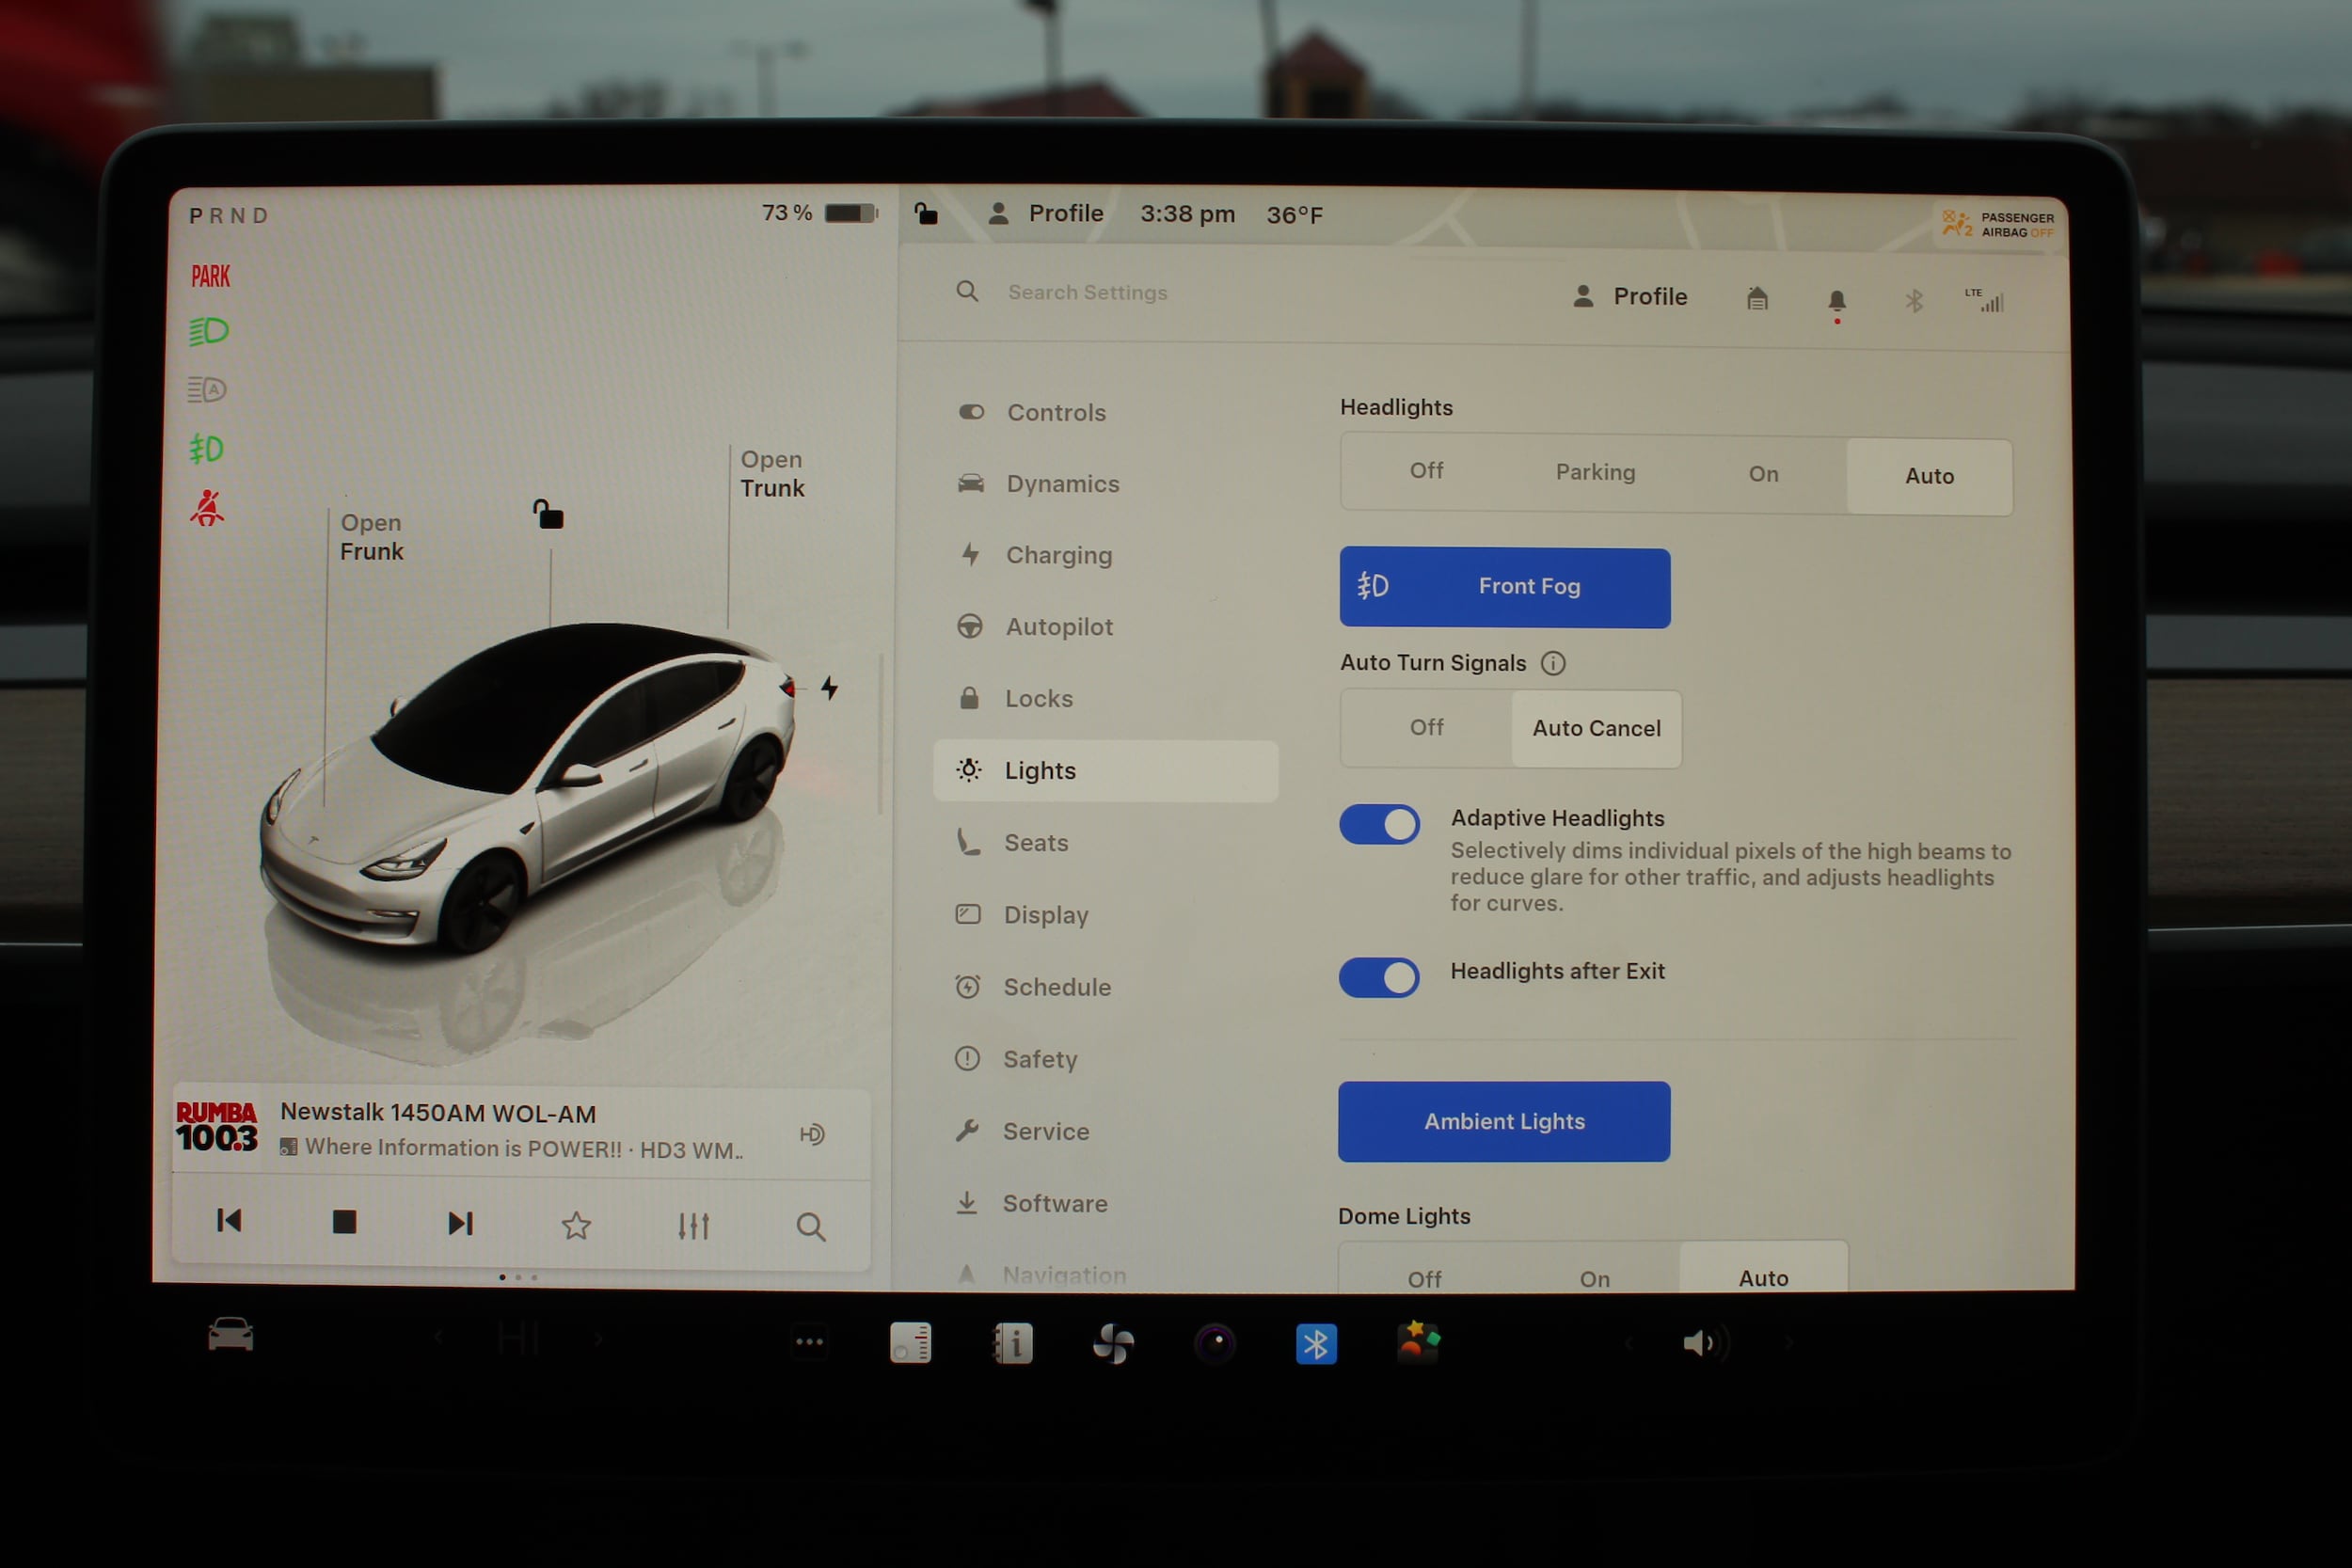The width and height of the screenshot is (2352, 1568).
Task: Open Profile dropdown in settings header
Action: (1630, 297)
